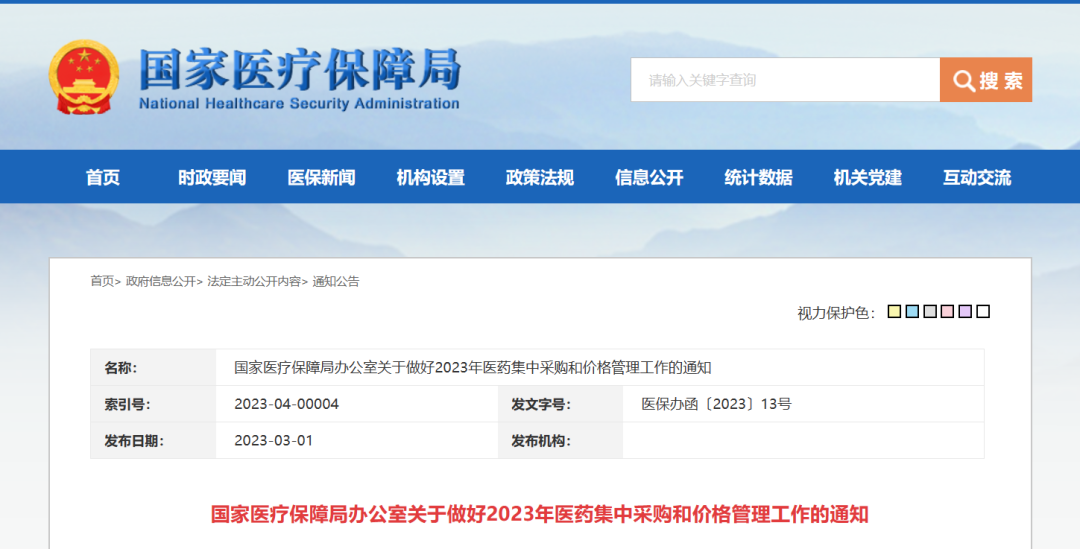
Task: Select 机关党建 in the nav bar
Action: pyautogui.click(x=867, y=178)
